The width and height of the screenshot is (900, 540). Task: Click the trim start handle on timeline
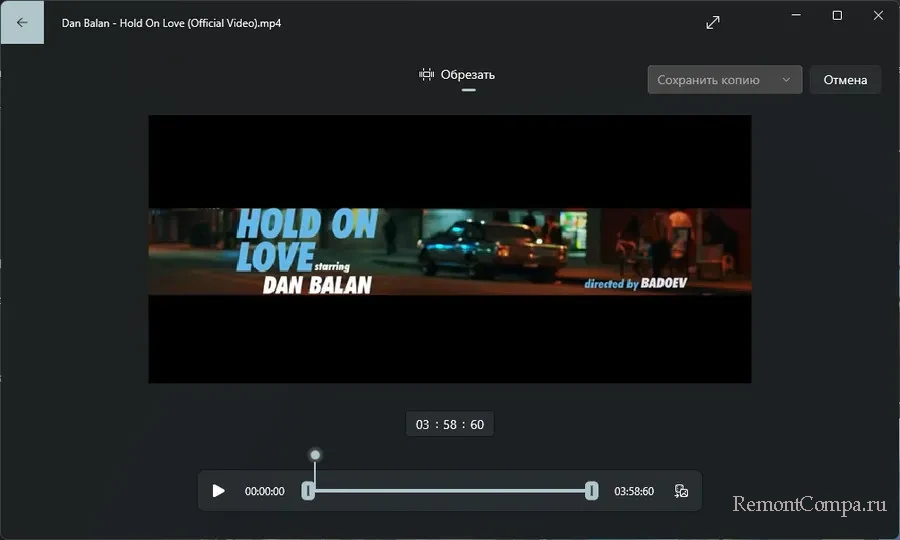[x=308, y=491]
